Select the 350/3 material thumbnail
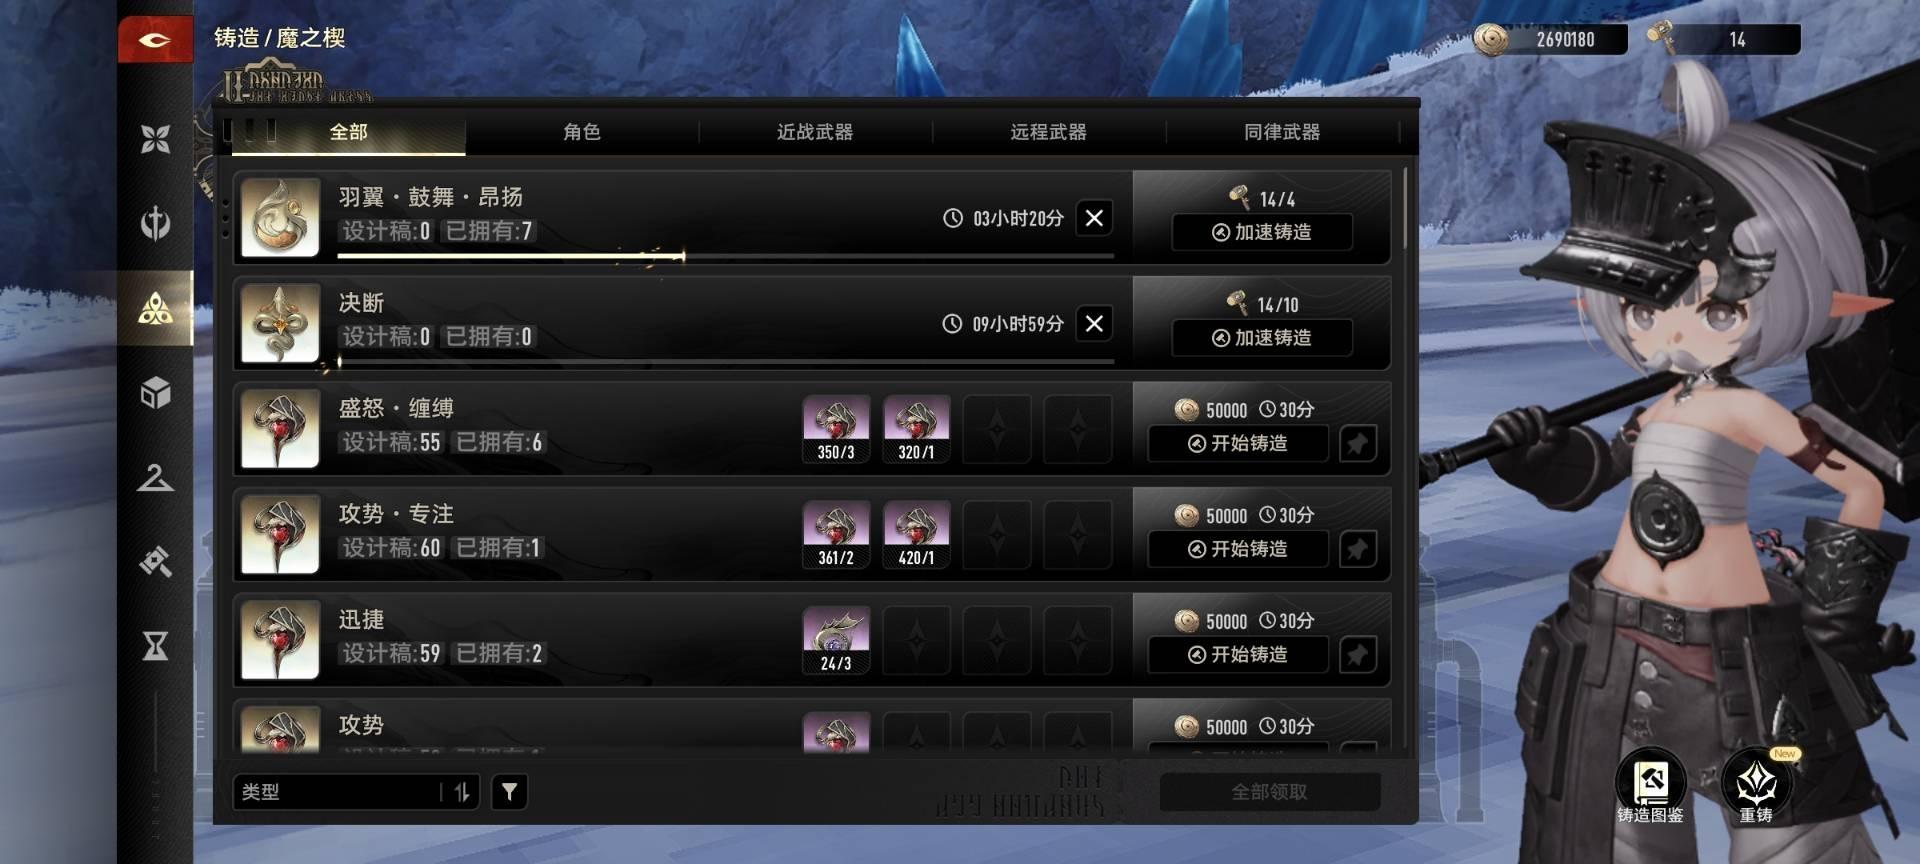This screenshot has height=864, width=1920. tap(836, 429)
